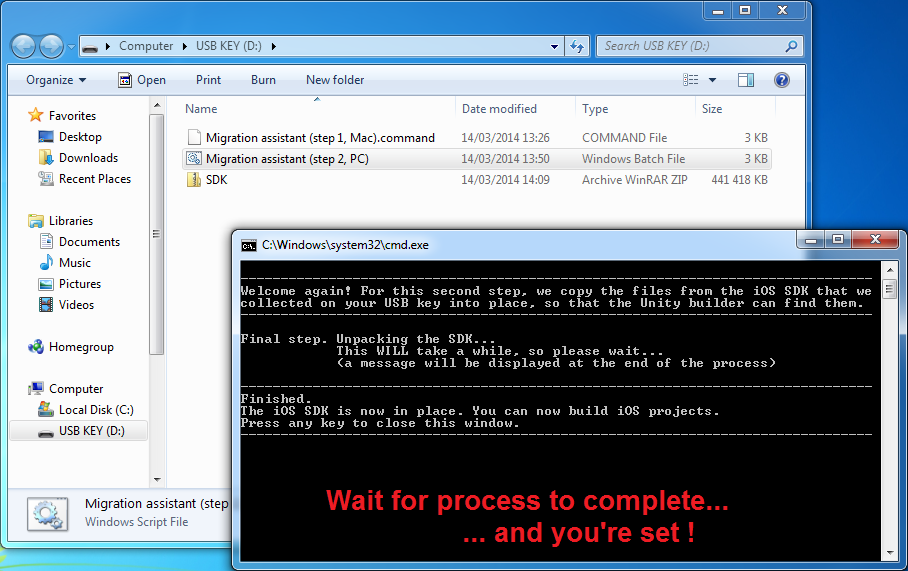Click the SDK archive folder icon
The height and width of the screenshot is (571, 908).
point(193,180)
